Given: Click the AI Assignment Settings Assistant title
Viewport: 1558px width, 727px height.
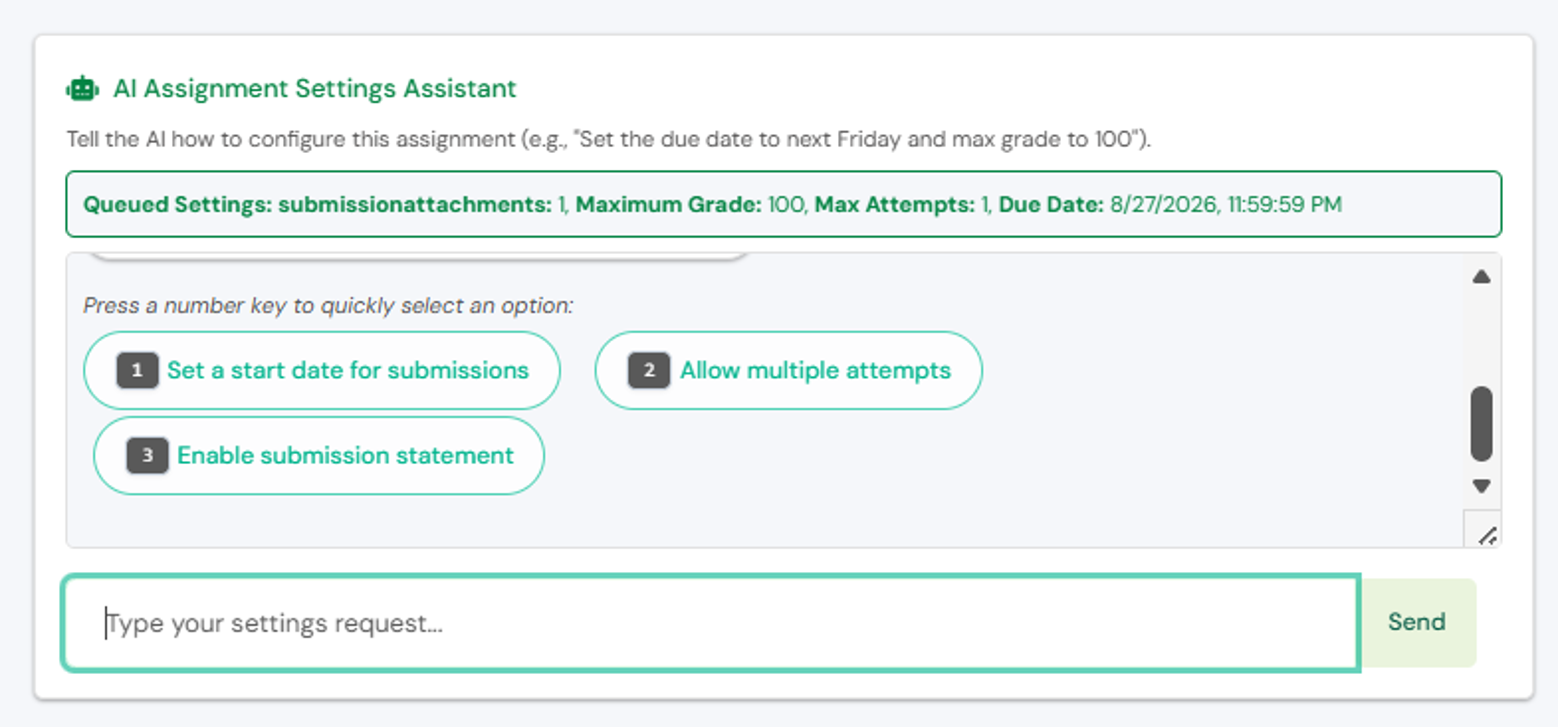Looking at the screenshot, I should [315, 89].
